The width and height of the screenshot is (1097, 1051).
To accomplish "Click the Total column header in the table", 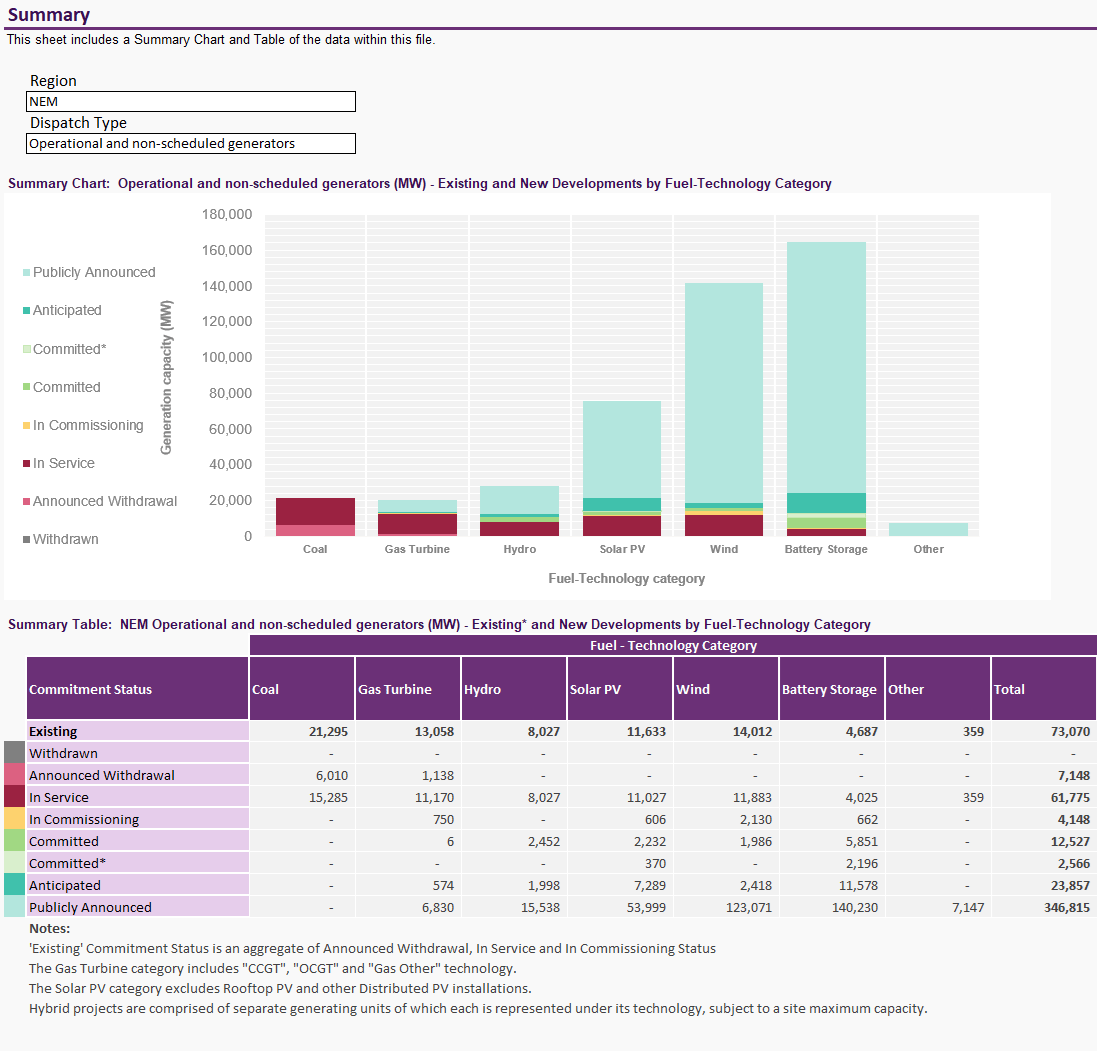I will point(1042,689).
